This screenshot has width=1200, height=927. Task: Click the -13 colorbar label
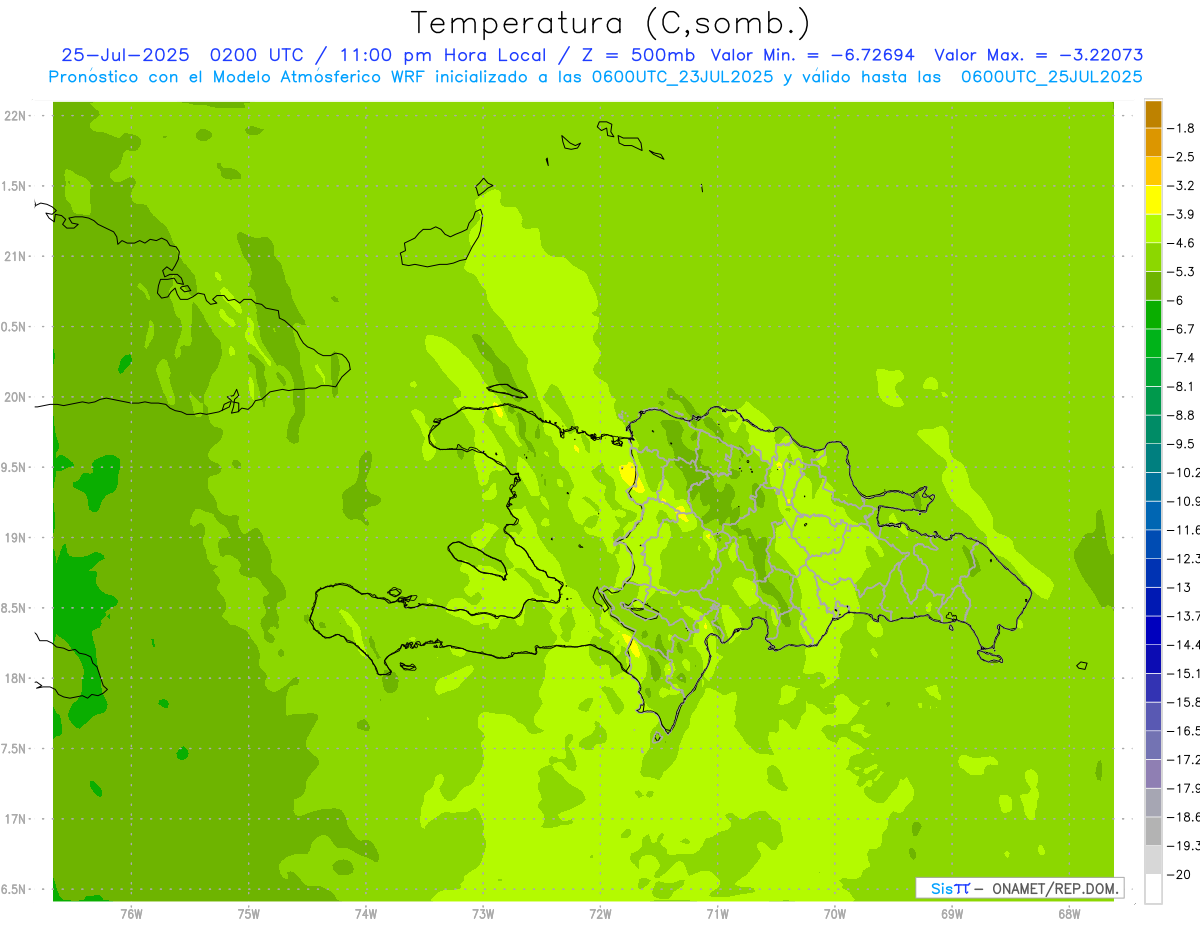point(1178,587)
